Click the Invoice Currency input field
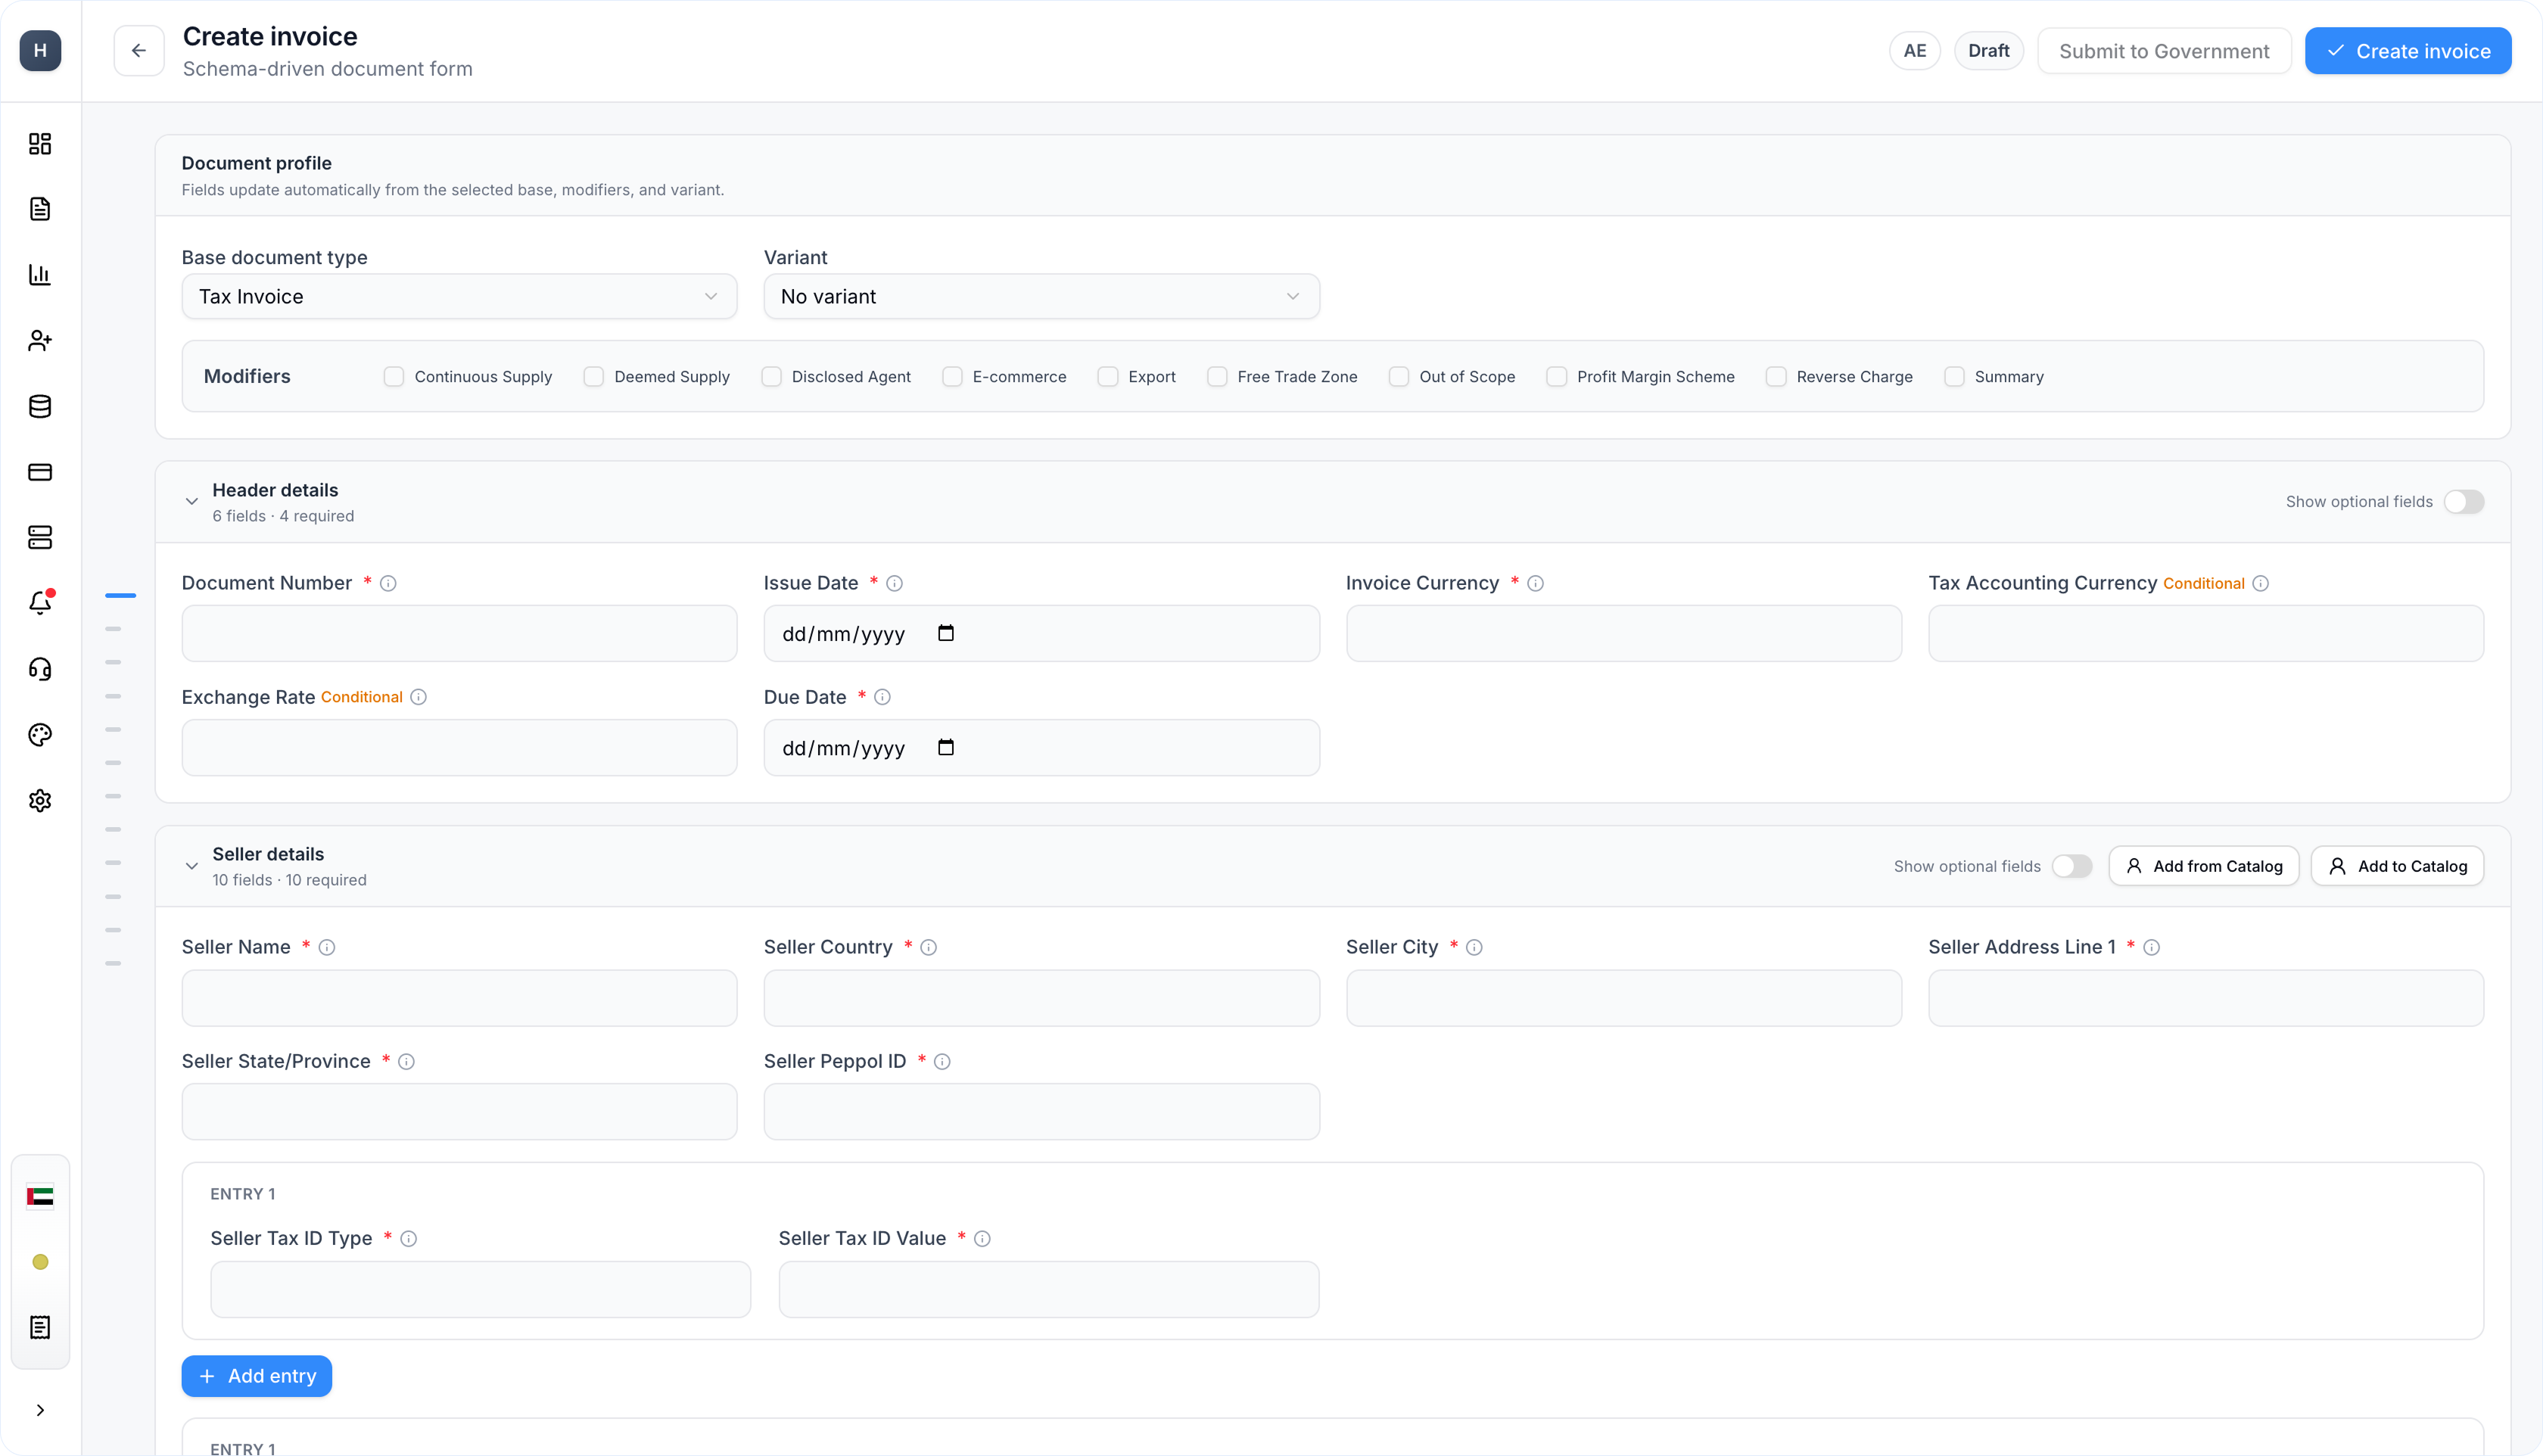 click(1623, 633)
